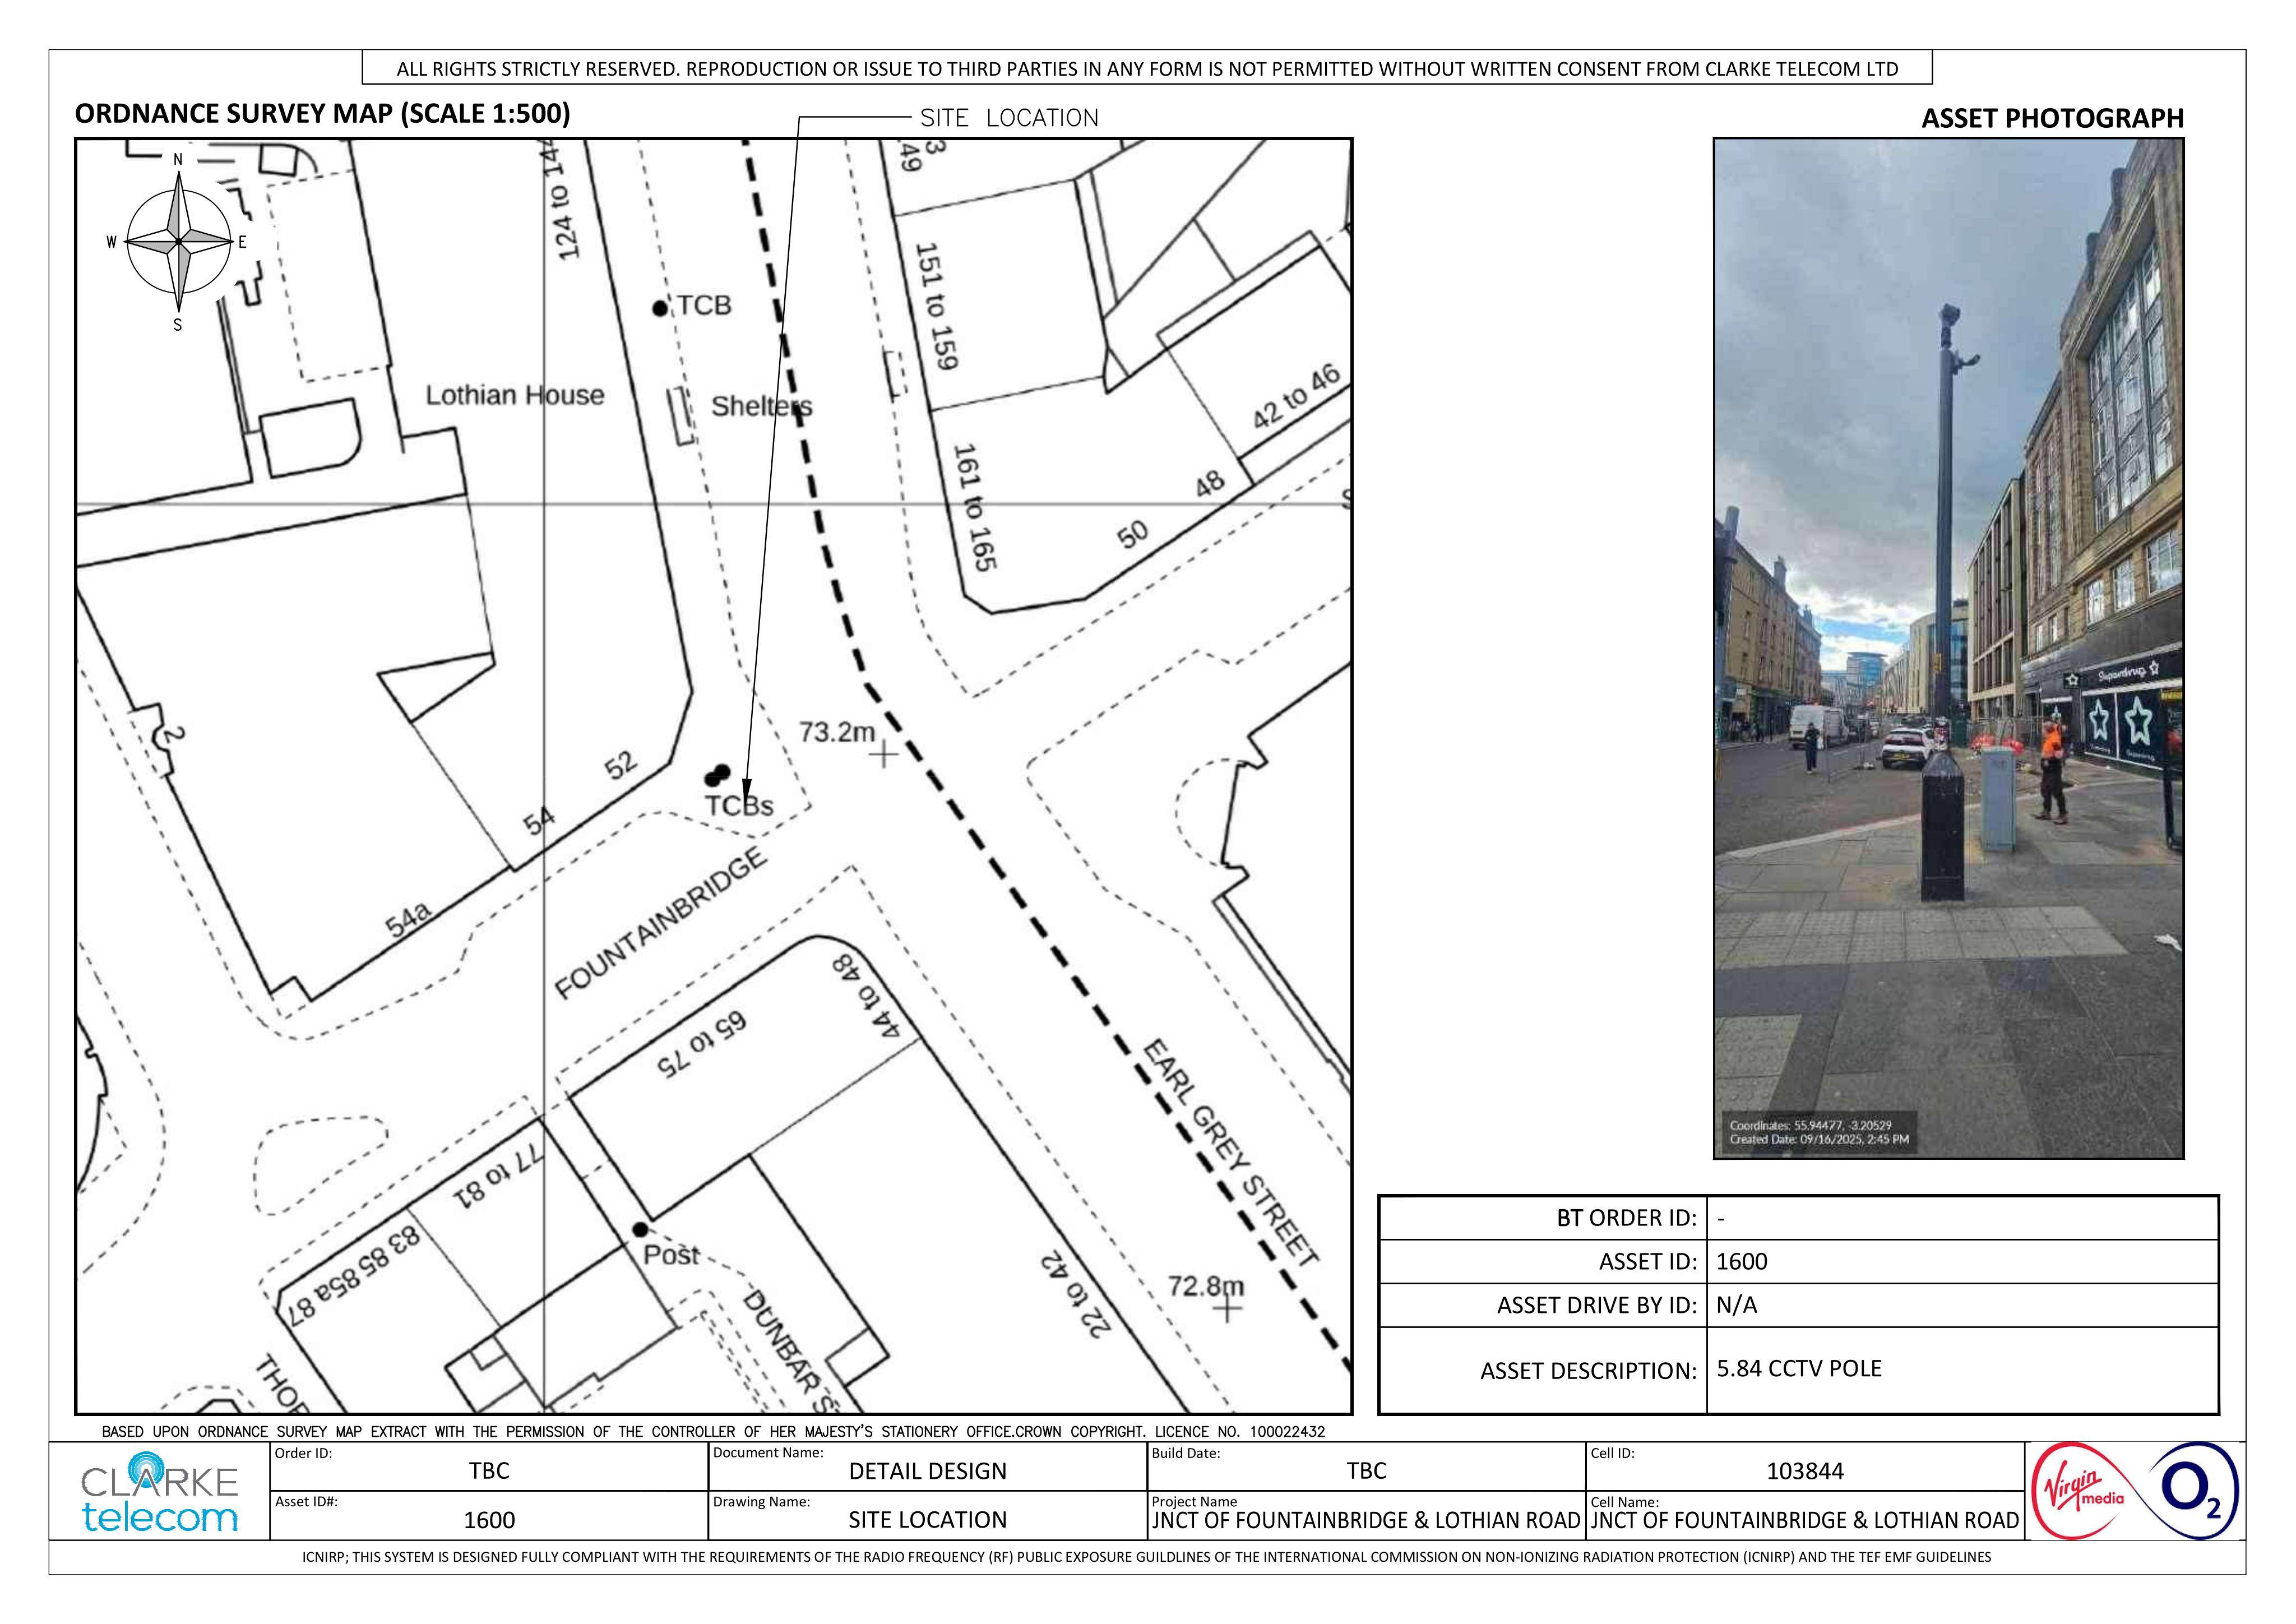Click the 'BT ORDER ID:' table label
Screen dimensions: 2296x1624
click(1627, 1218)
